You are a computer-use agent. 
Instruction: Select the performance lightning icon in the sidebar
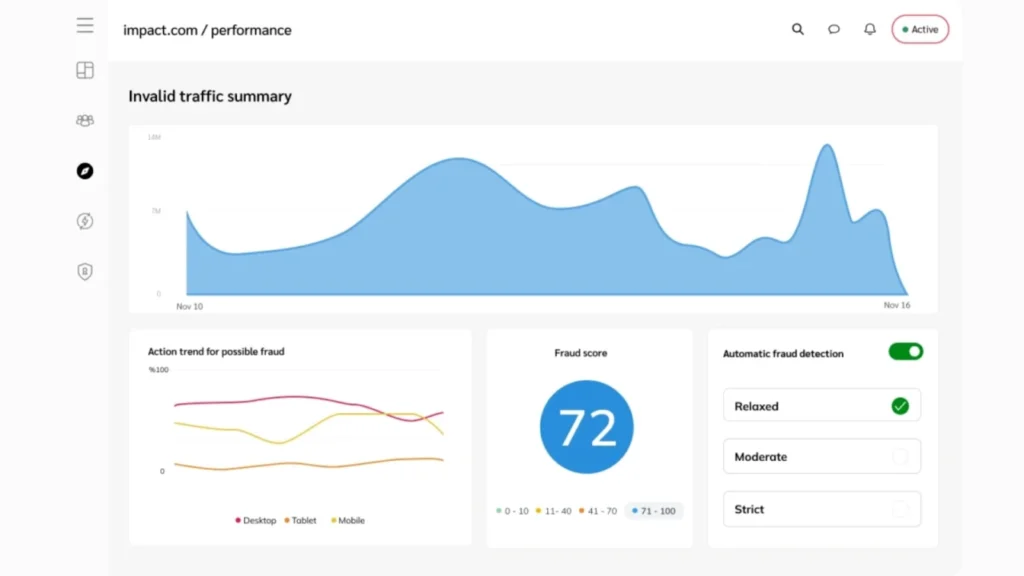click(x=85, y=221)
